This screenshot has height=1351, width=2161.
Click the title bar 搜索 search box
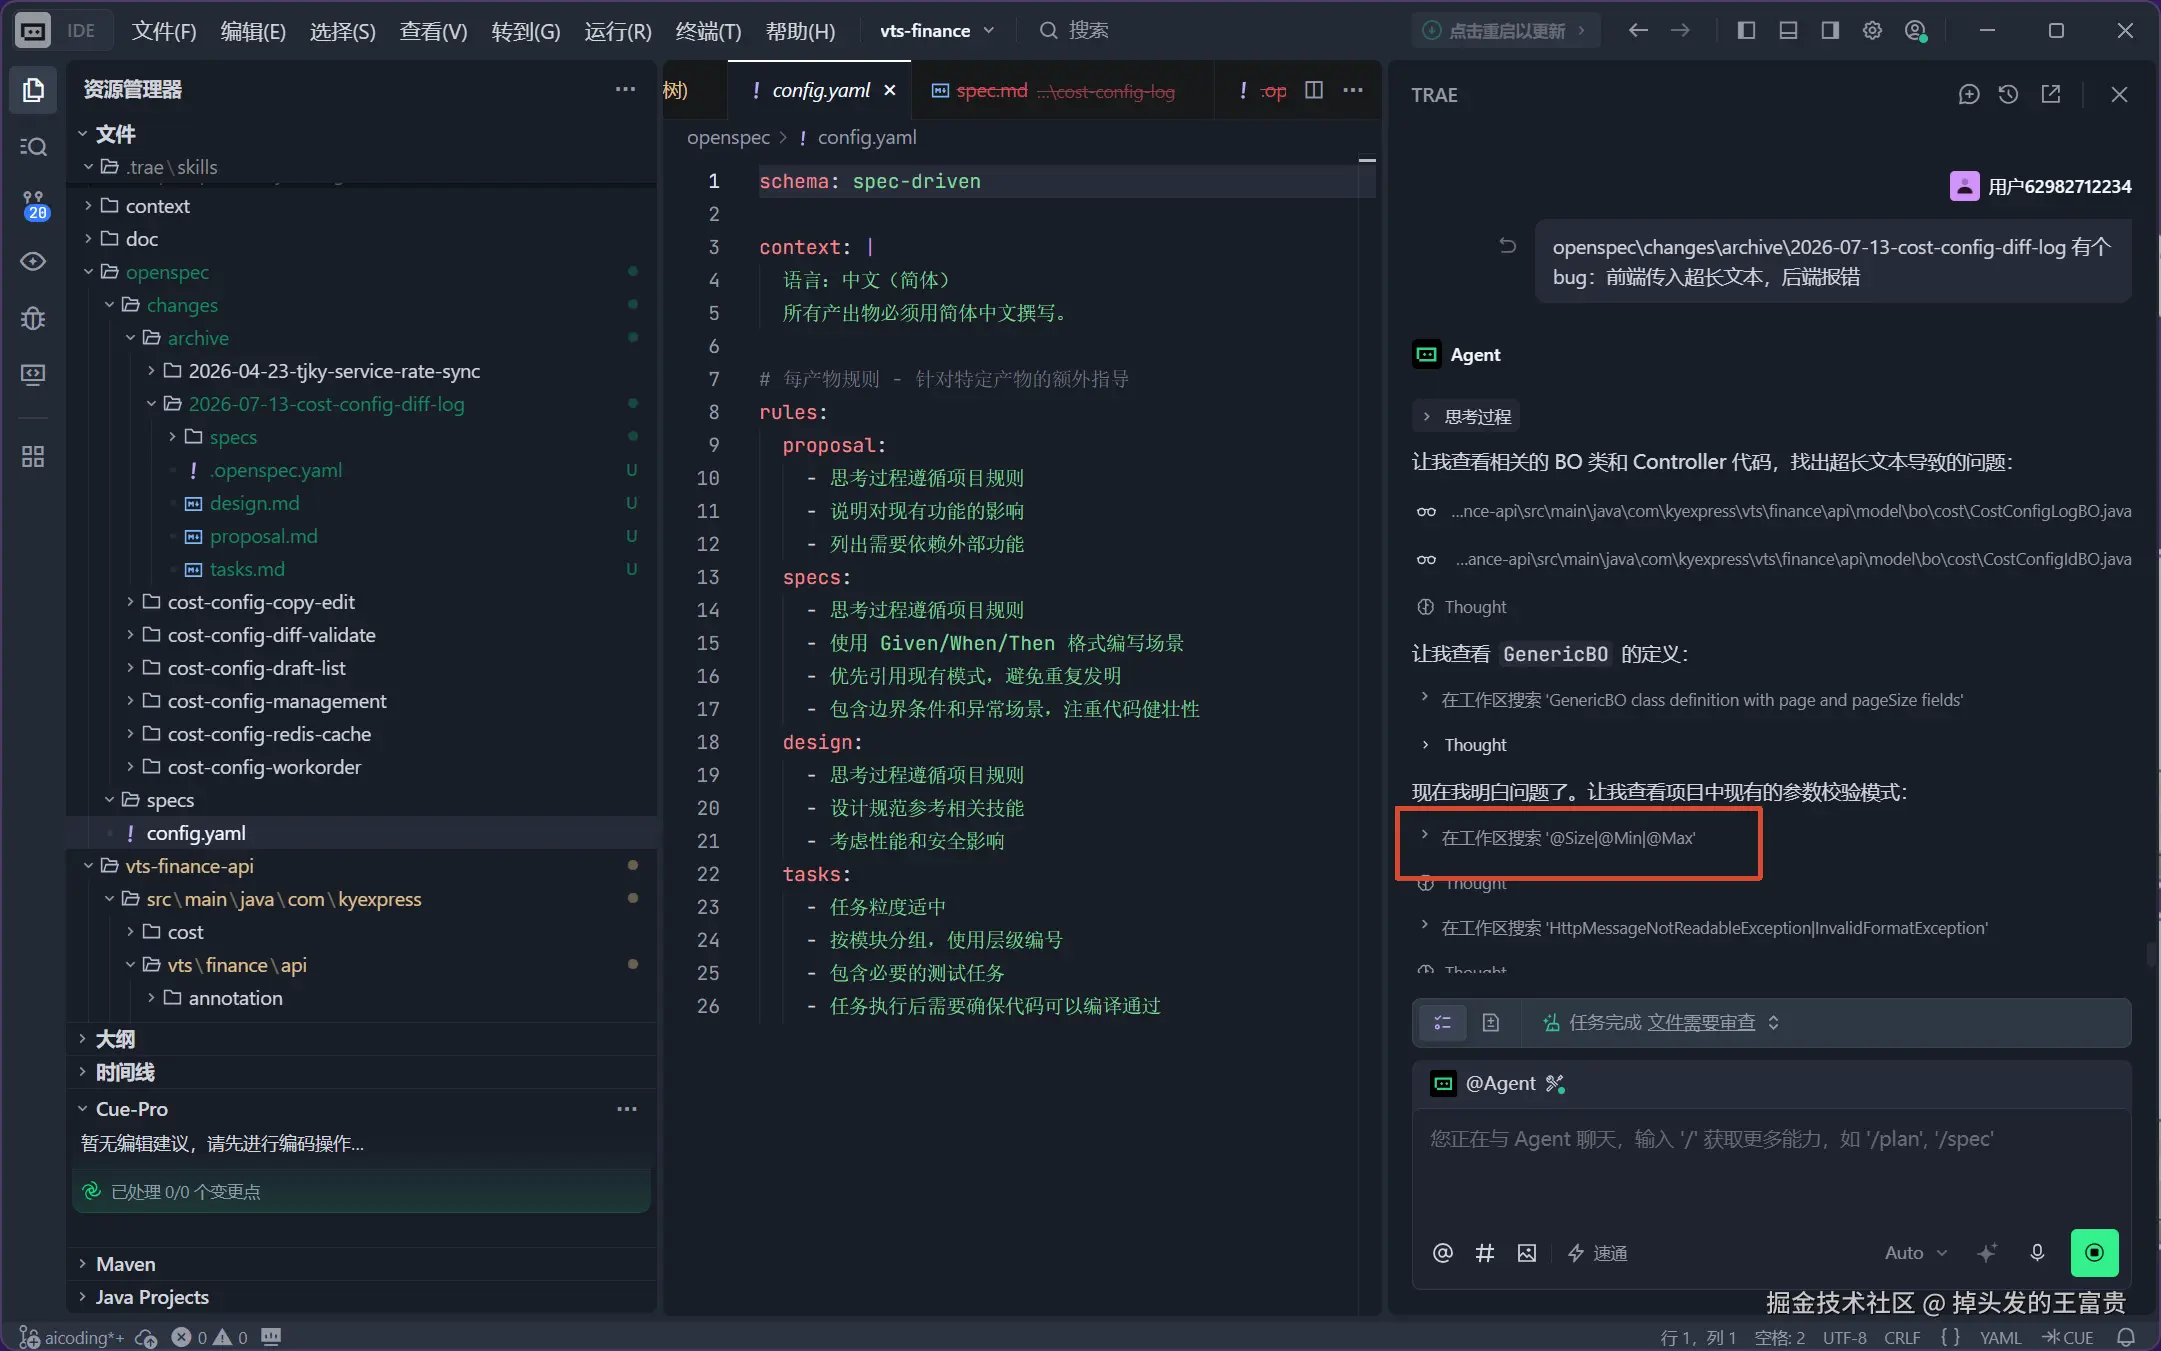point(1075,31)
